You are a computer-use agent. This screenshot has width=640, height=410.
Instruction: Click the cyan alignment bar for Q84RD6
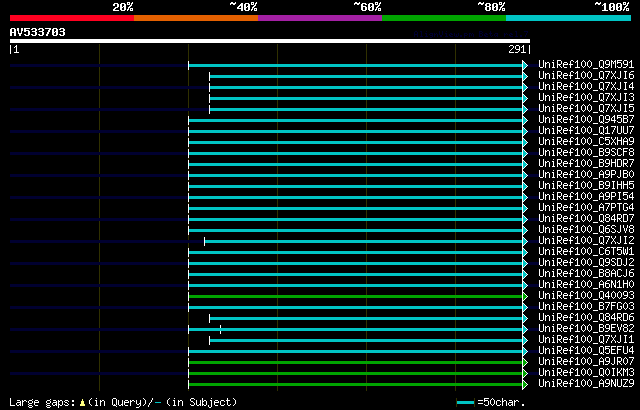(x=366, y=319)
